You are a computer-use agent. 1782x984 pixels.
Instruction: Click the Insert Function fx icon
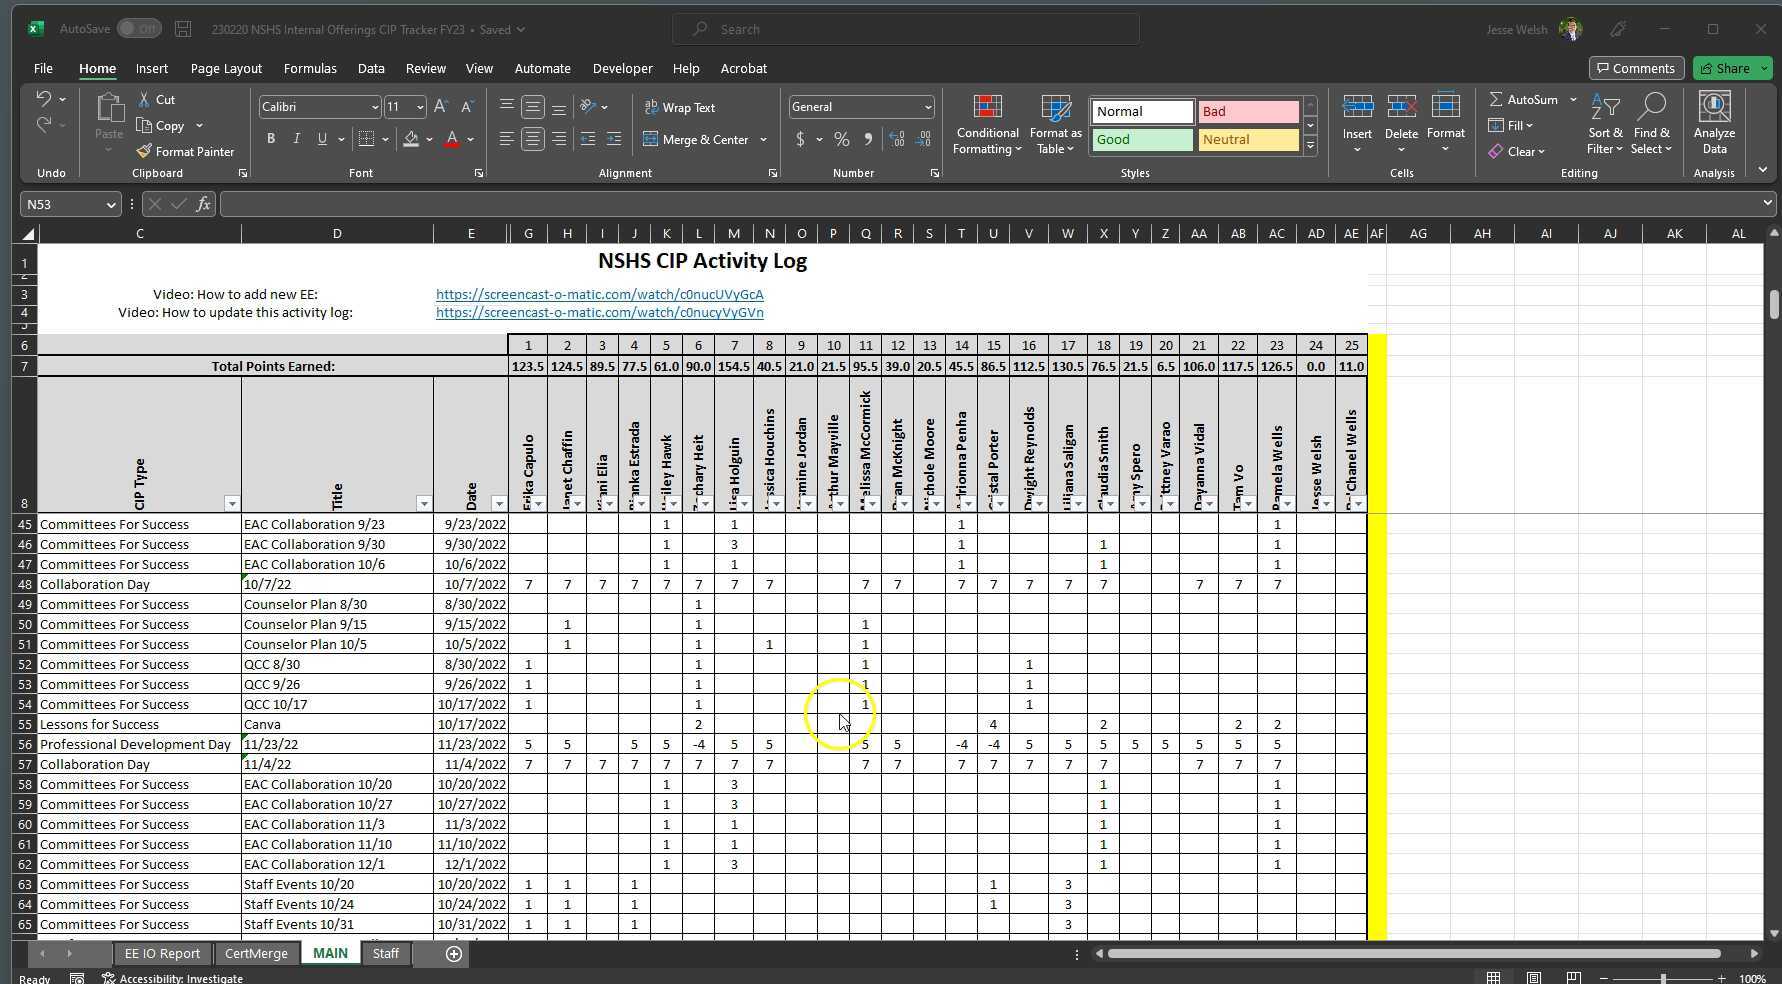(203, 204)
